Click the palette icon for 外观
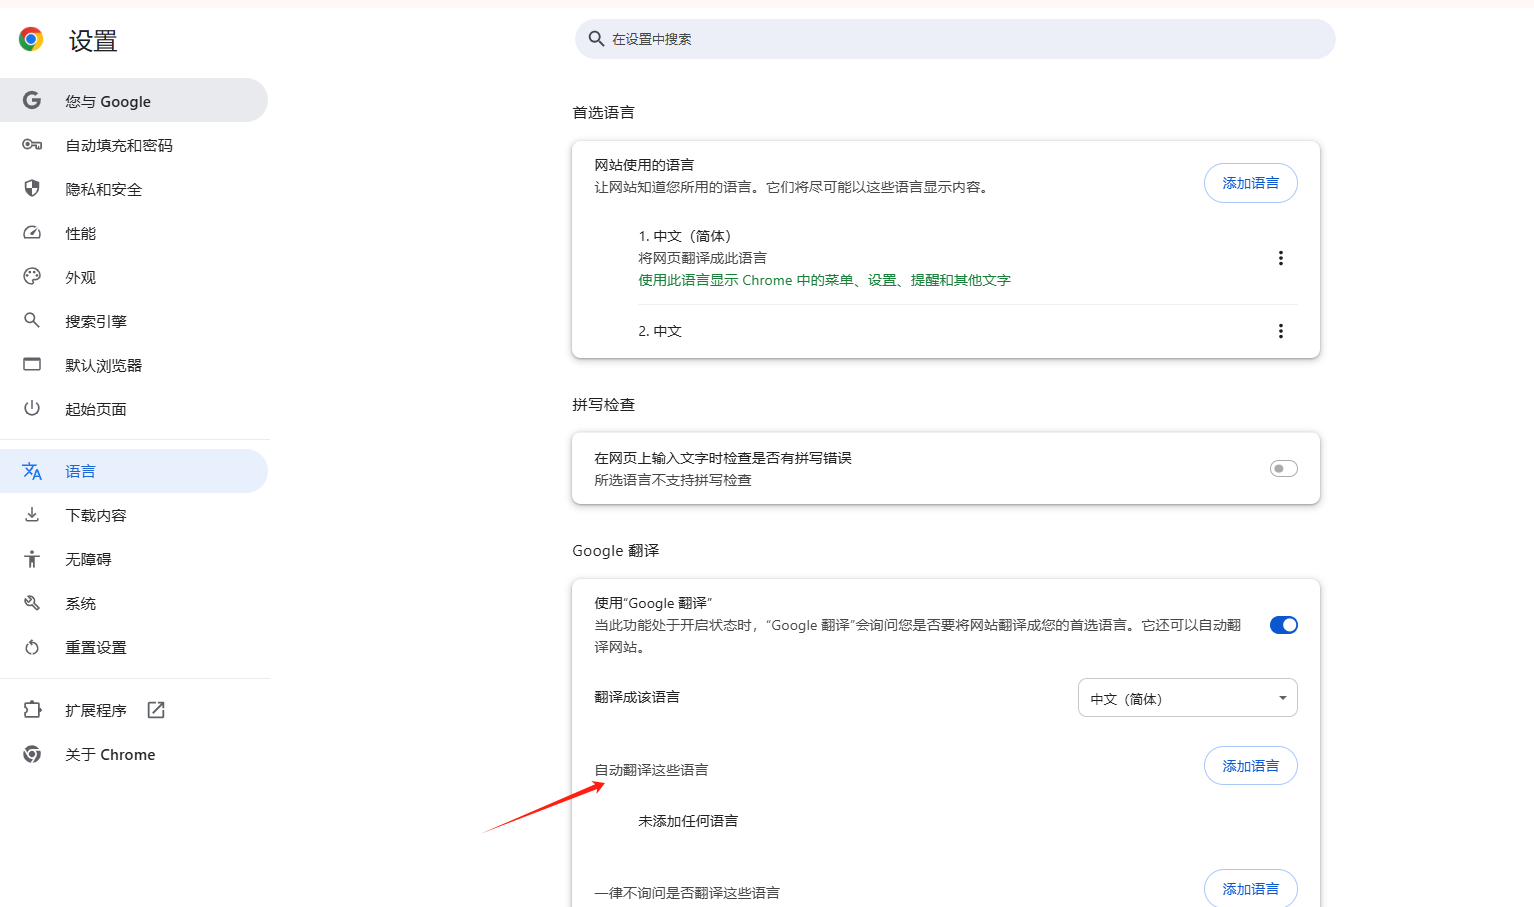1534x907 pixels. 32,276
